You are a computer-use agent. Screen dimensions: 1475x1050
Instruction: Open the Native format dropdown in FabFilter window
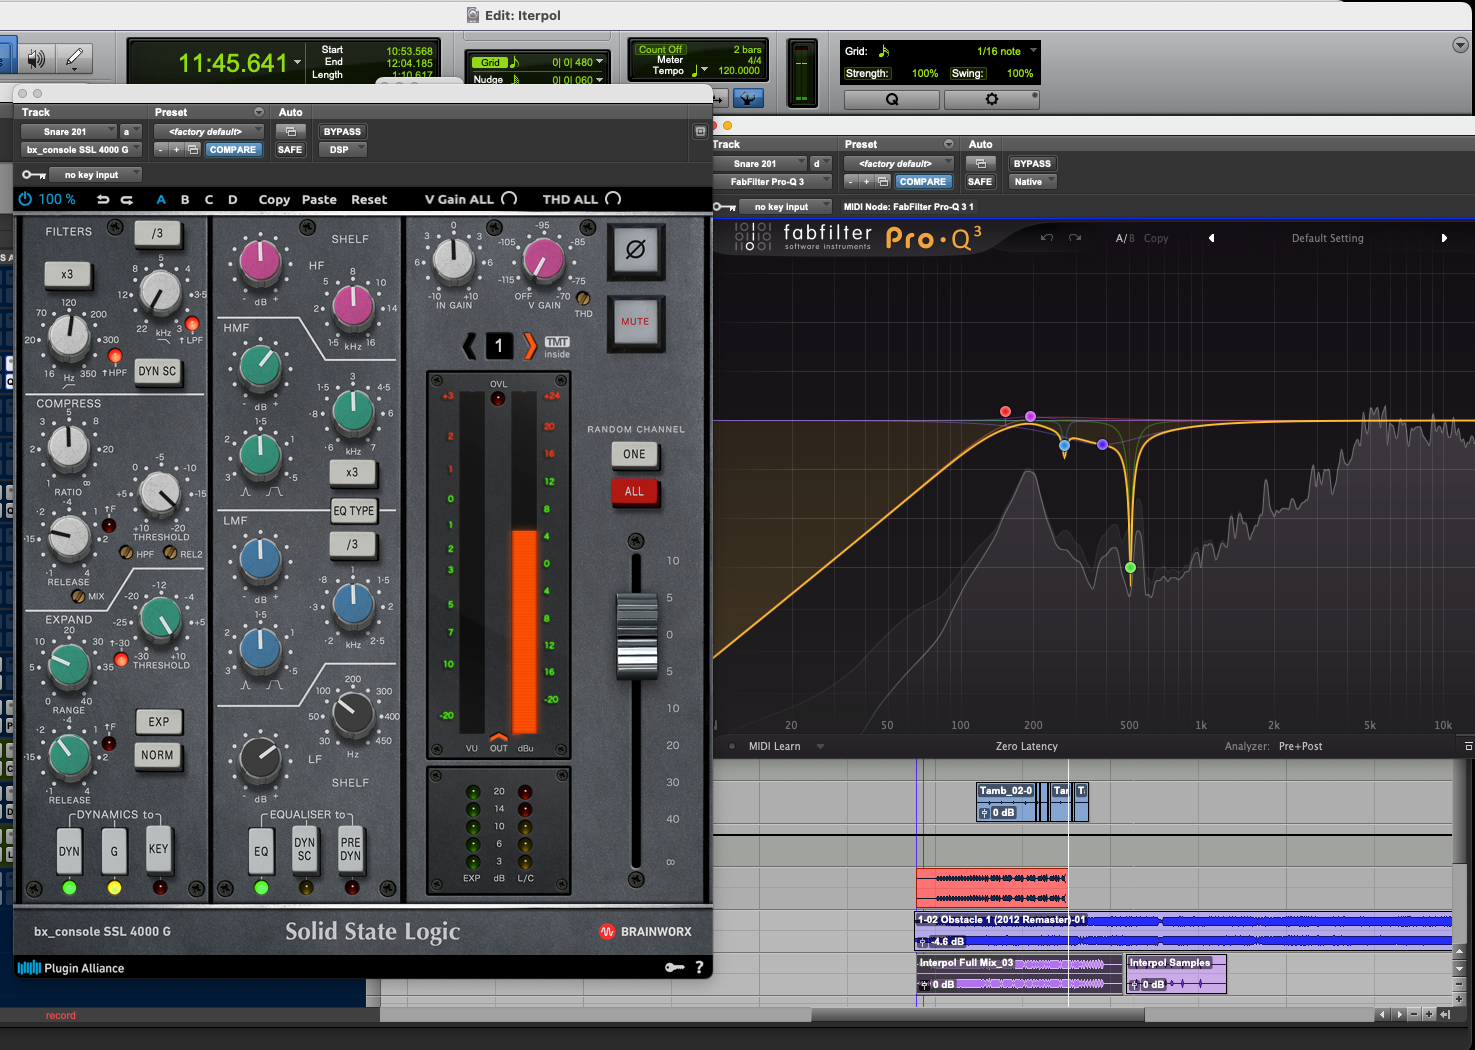click(1032, 181)
